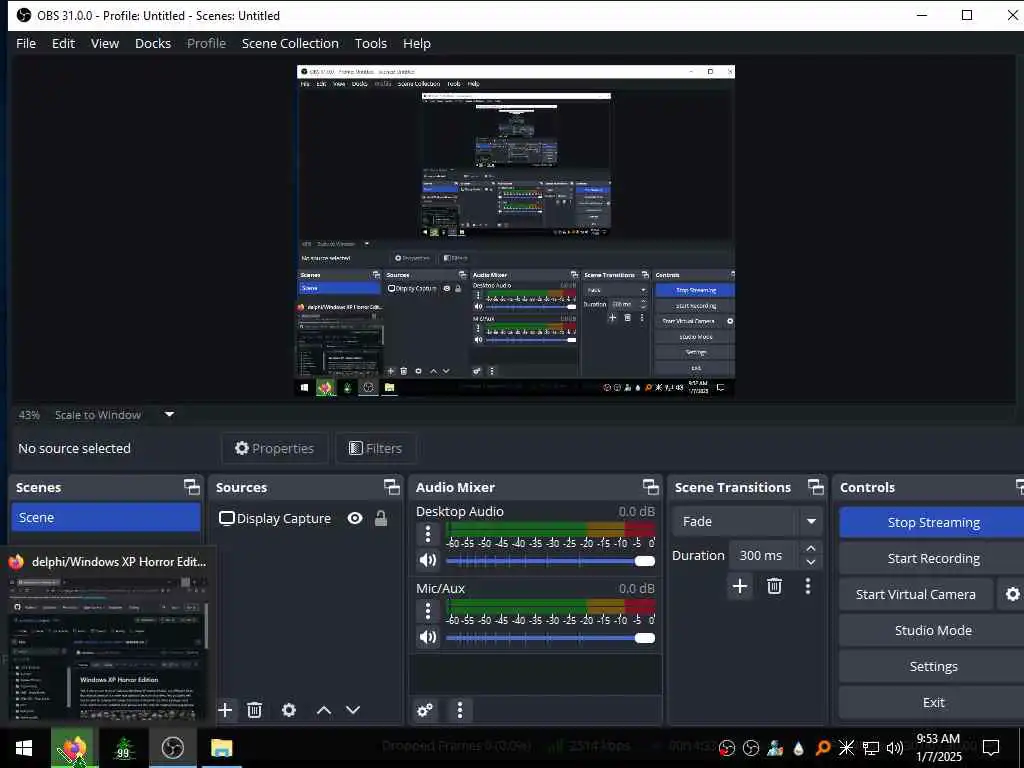Decrease transition duration with down arrow
Viewport: 1024px width, 768px height.
[810, 562]
